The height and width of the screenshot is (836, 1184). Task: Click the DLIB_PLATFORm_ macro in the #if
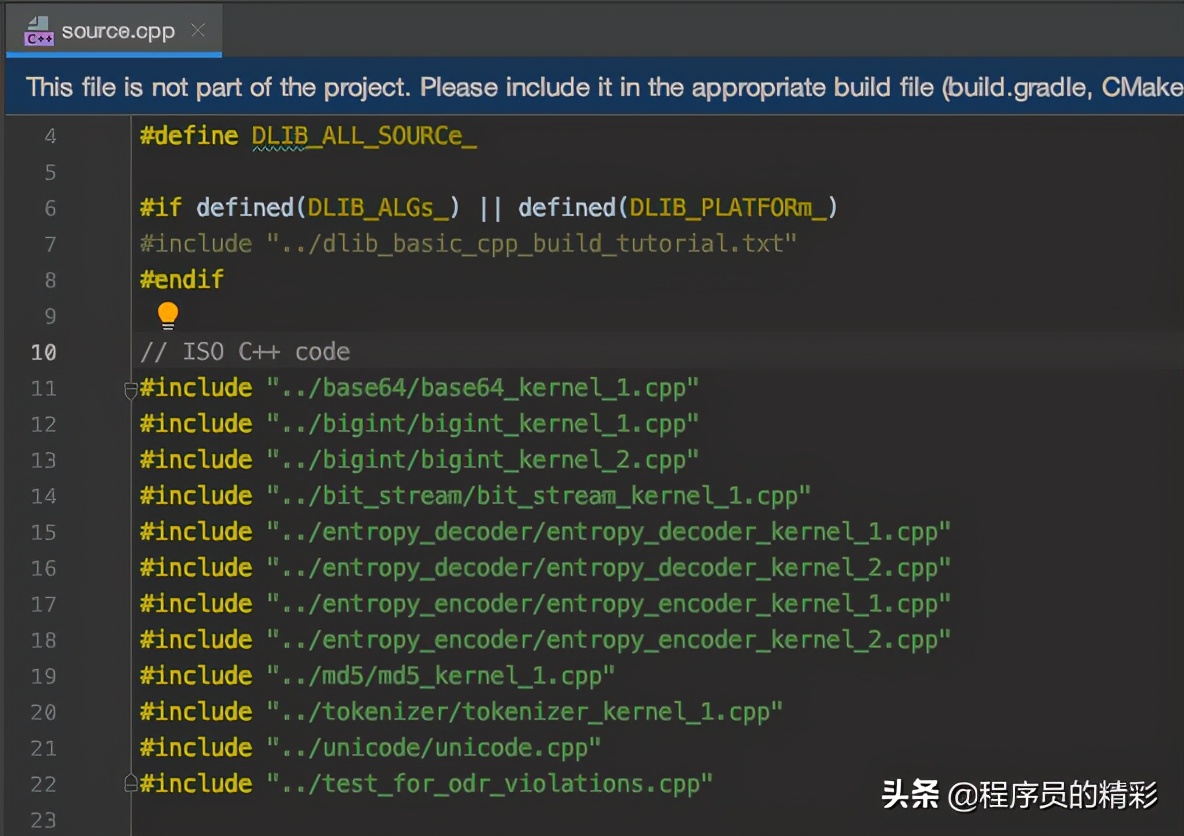click(x=728, y=208)
